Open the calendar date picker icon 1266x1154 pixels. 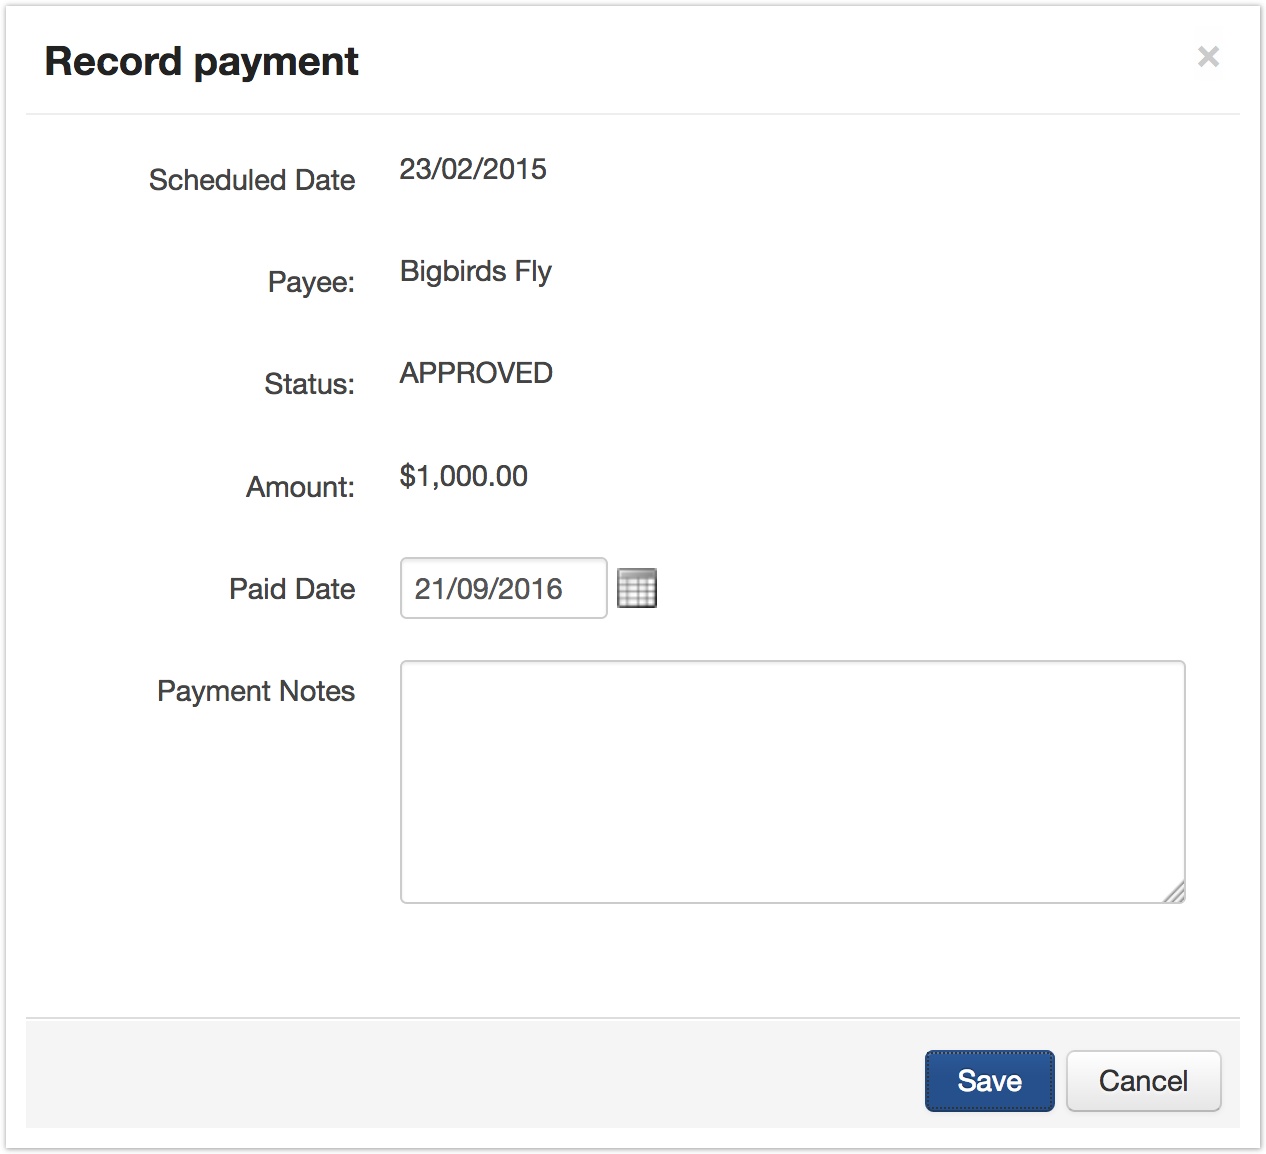point(637,588)
